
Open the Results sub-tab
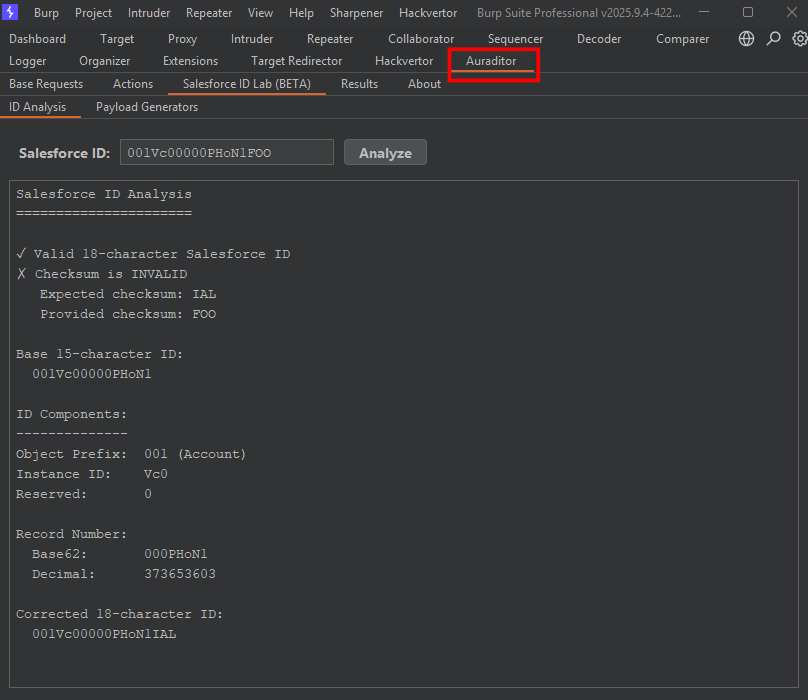pyautogui.click(x=359, y=84)
